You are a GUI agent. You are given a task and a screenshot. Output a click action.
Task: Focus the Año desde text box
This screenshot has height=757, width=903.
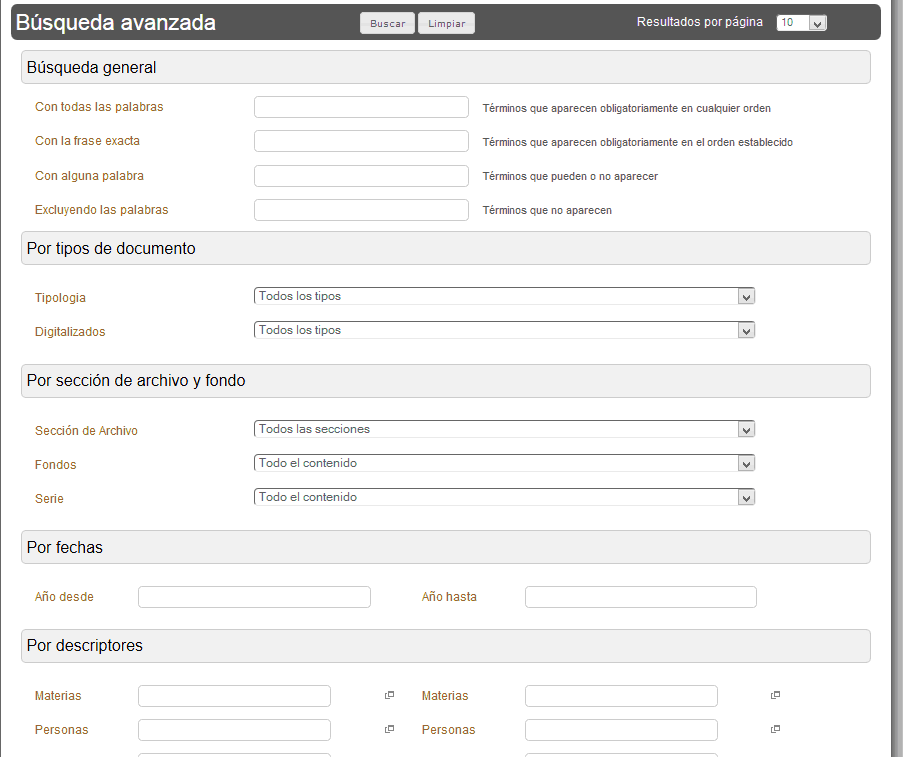click(254, 597)
